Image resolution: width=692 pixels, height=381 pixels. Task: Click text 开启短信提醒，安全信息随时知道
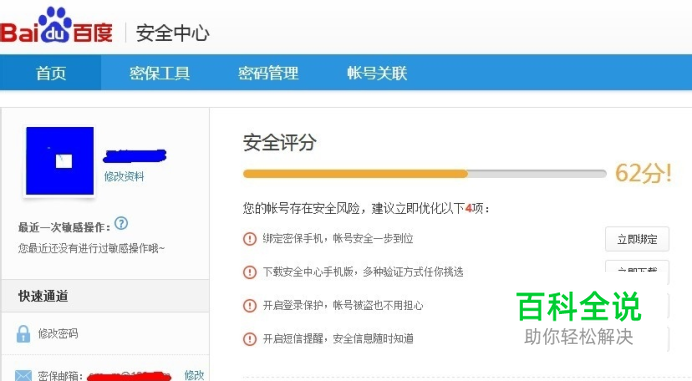pos(338,339)
